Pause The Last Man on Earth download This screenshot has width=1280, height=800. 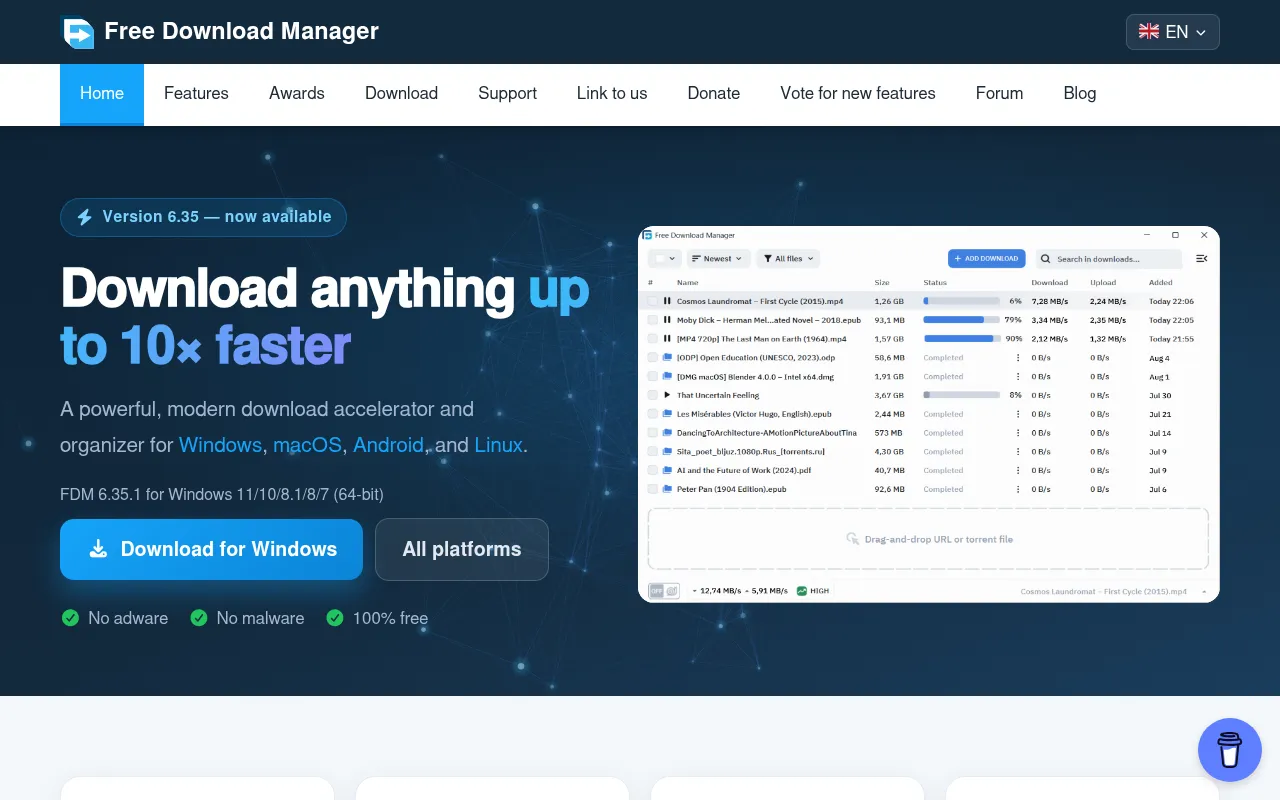[667, 339]
